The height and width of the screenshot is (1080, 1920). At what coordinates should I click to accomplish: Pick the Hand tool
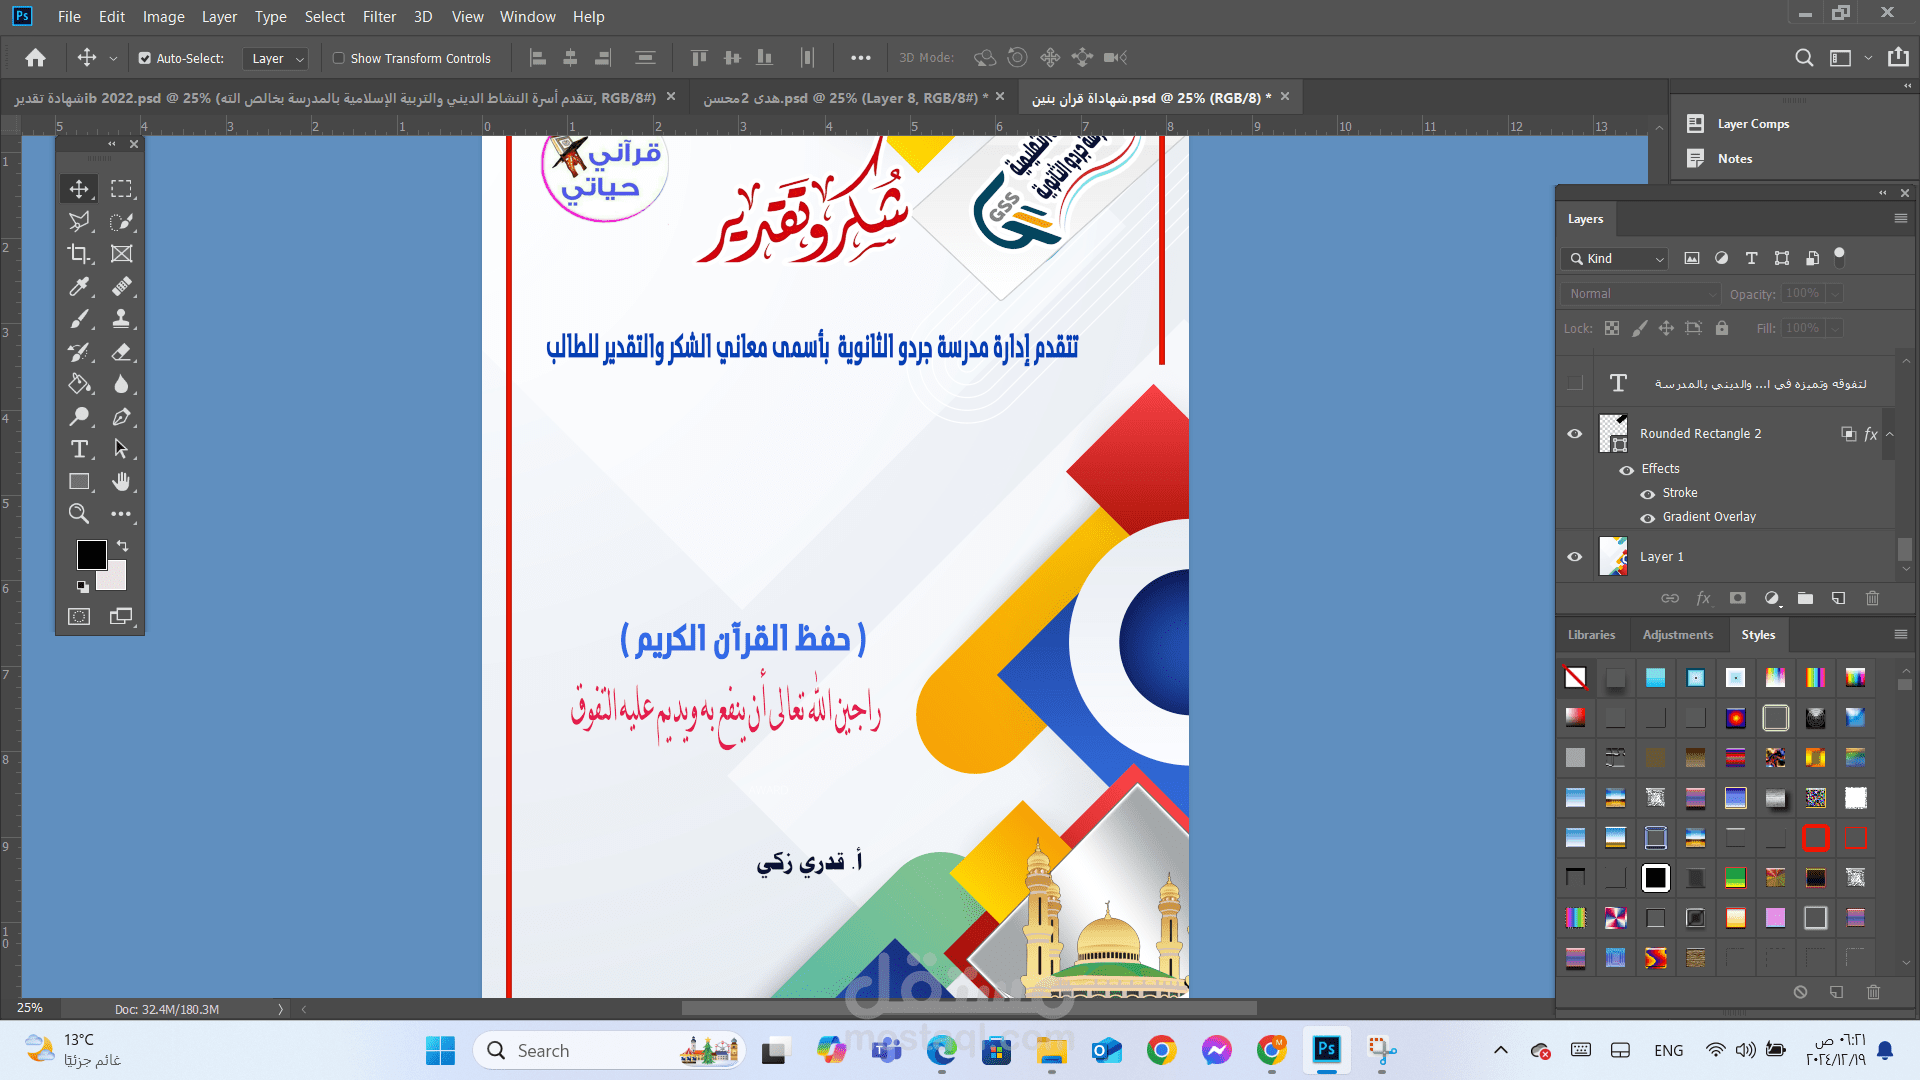pyautogui.click(x=121, y=482)
